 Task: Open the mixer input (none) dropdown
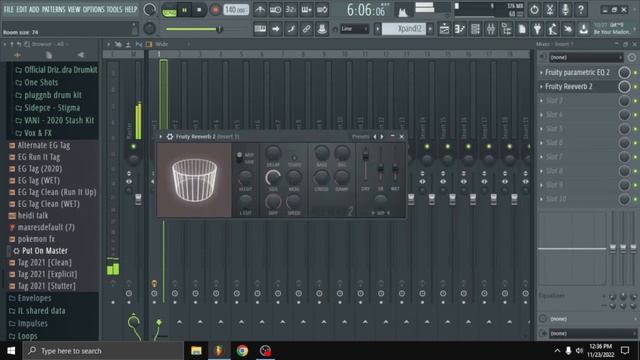point(586,58)
